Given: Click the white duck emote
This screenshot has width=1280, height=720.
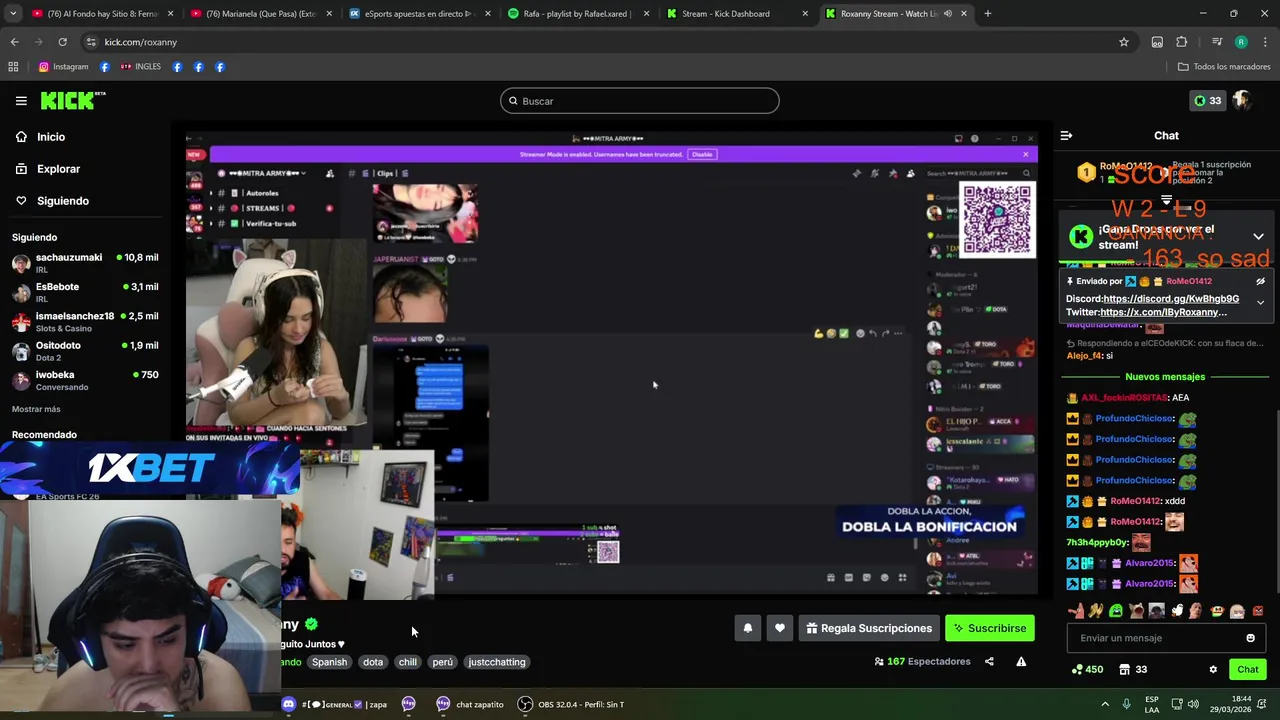Looking at the screenshot, I should pyautogui.click(x=1176, y=611).
